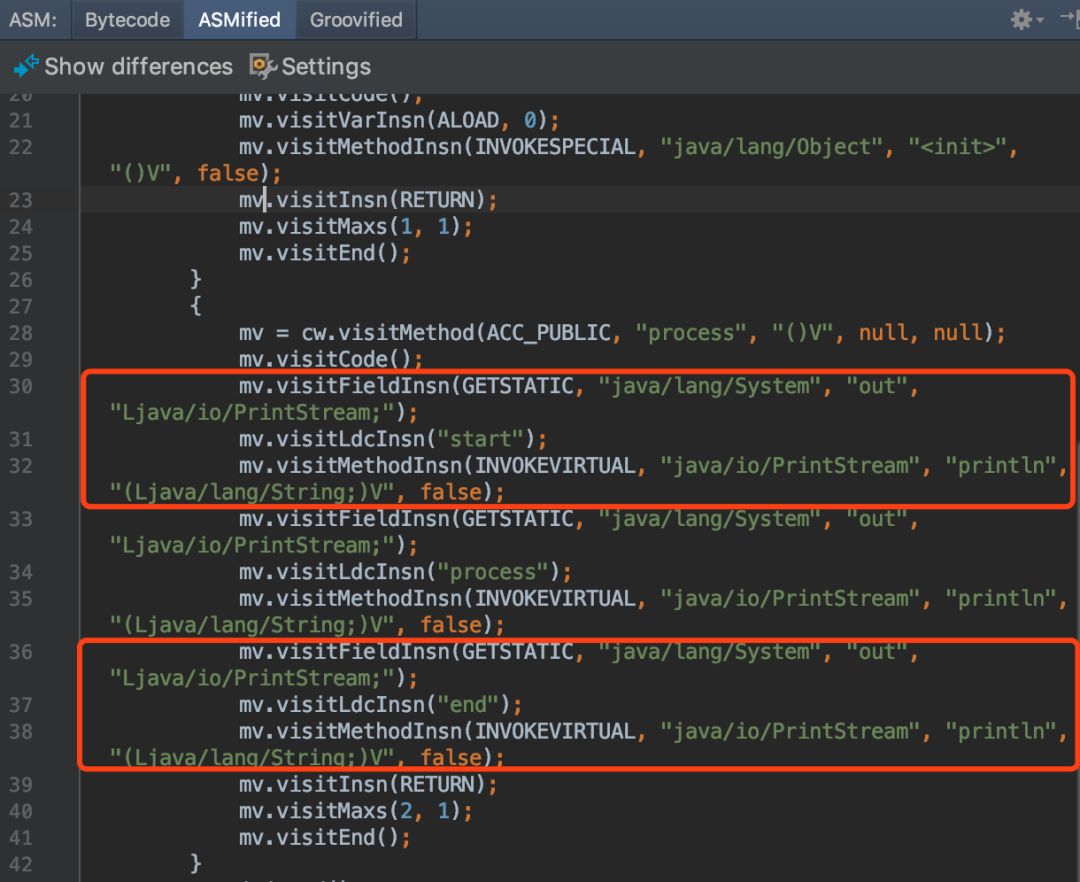Expand the gear icon's dropdown arrow

1043,19
